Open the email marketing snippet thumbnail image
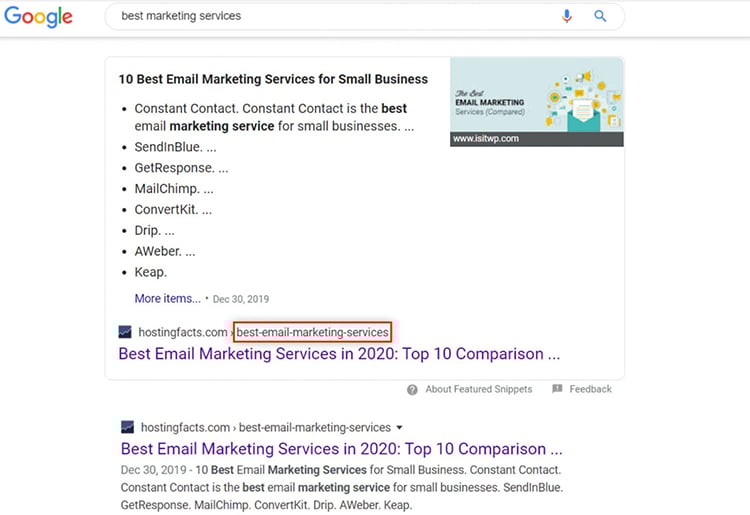The height and width of the screenshot is (515, 750). [x=536, y=94]
